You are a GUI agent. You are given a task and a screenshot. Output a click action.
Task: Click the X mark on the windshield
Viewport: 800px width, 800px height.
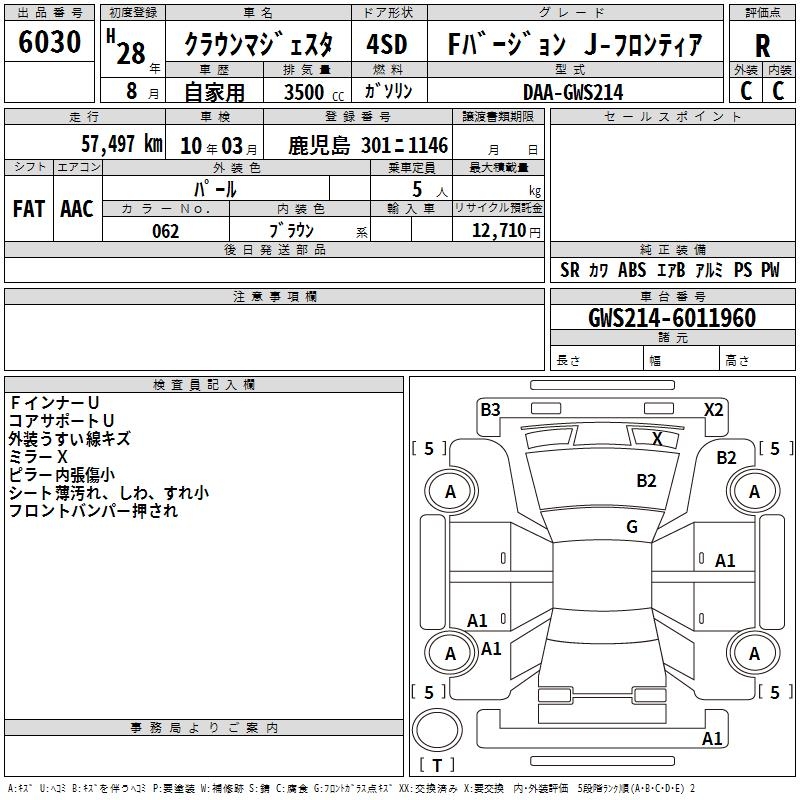657,438
